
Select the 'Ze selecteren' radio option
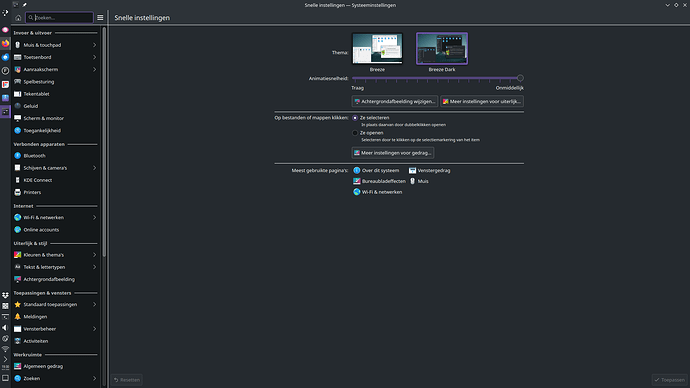355,118
